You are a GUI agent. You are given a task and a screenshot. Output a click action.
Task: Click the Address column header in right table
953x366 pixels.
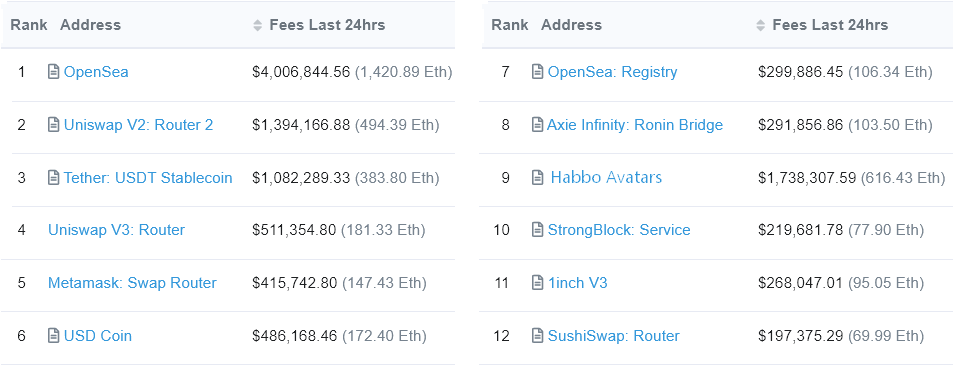coord(571,25)
